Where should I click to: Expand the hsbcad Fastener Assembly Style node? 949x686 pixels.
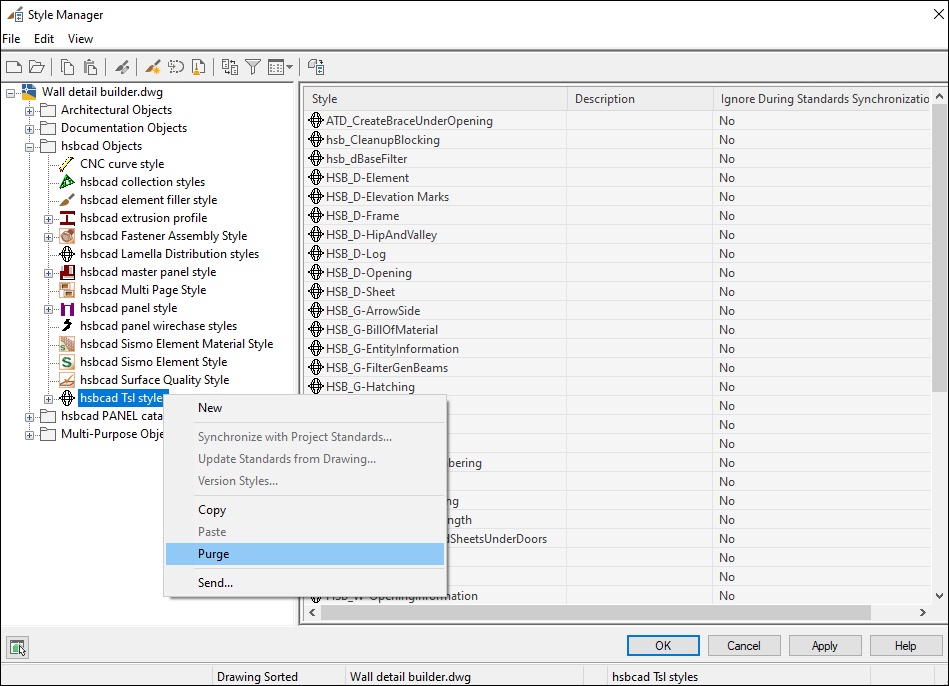pos(48,237)
